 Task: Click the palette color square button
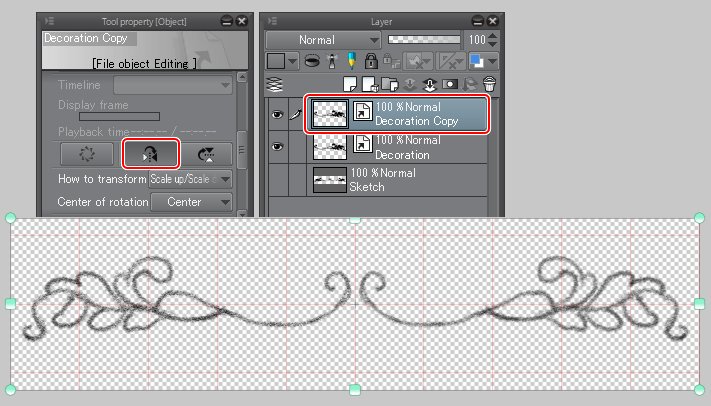(276, 61)
